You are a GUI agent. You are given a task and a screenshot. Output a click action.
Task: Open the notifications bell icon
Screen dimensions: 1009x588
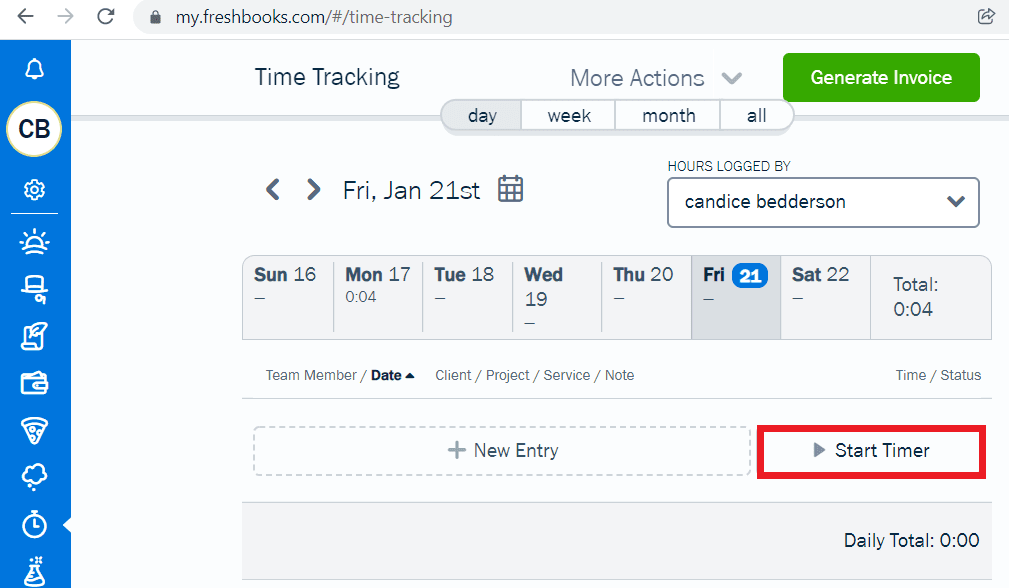[35, 68]
